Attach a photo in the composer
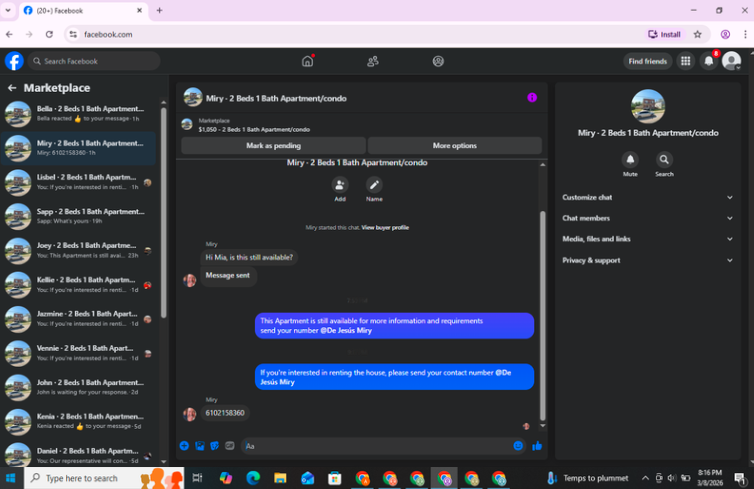This screenshot has height=489, width=754. [x=200, y=446]
